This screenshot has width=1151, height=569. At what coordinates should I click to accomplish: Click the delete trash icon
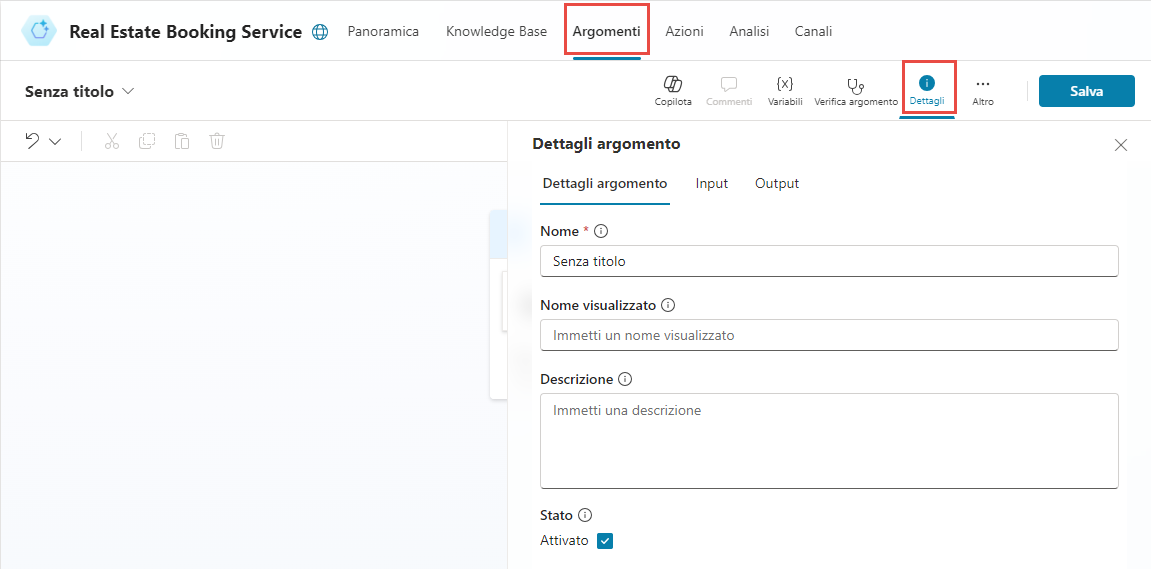(x=217, y=141)
